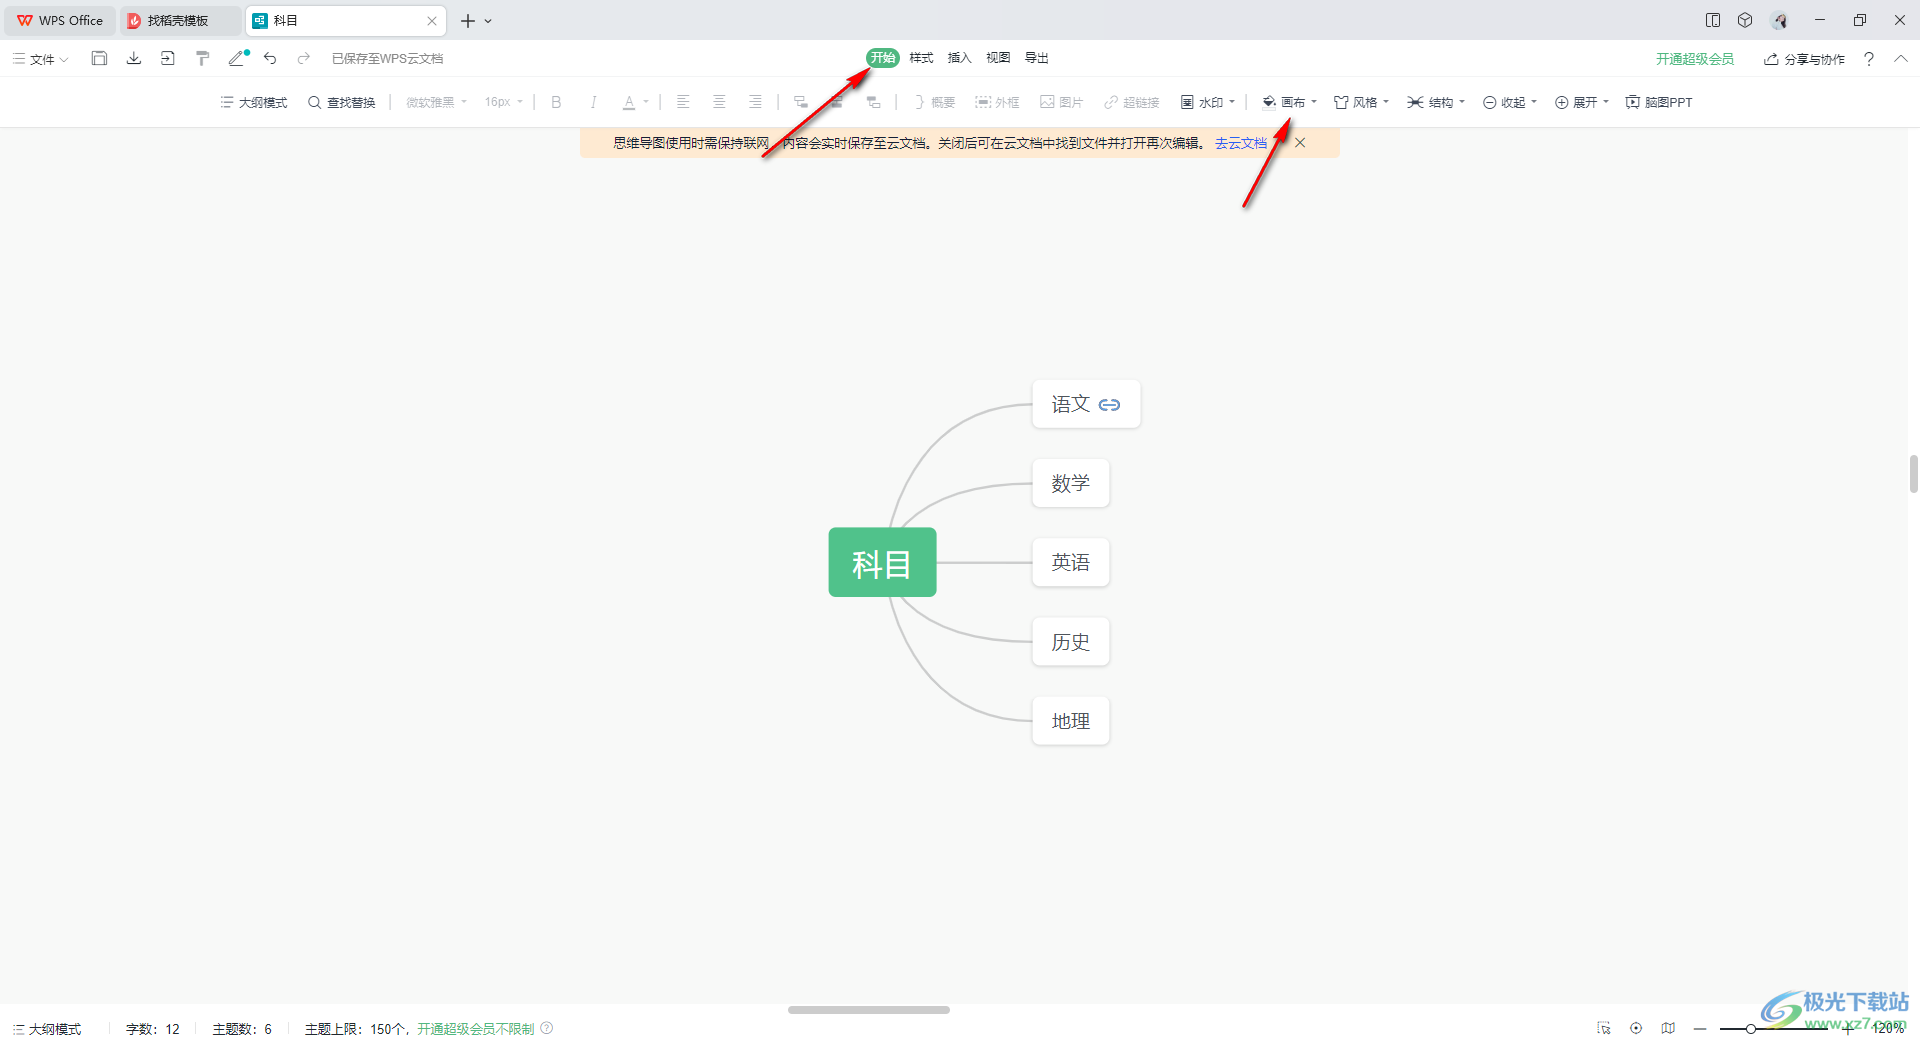Select the 开始 tab
This screenshot has width=1920, height=1040.
883,58
